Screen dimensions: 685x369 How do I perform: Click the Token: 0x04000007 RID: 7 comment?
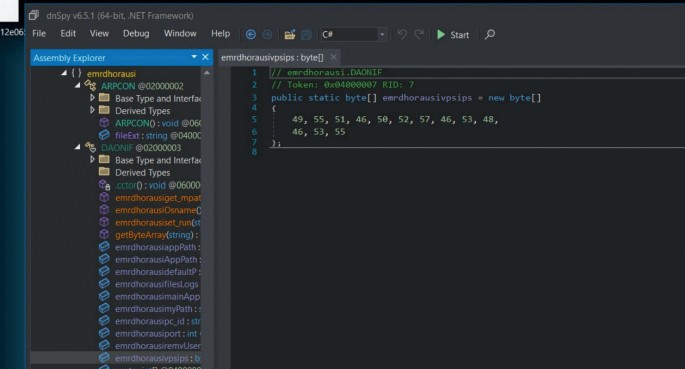click(342, 85)
